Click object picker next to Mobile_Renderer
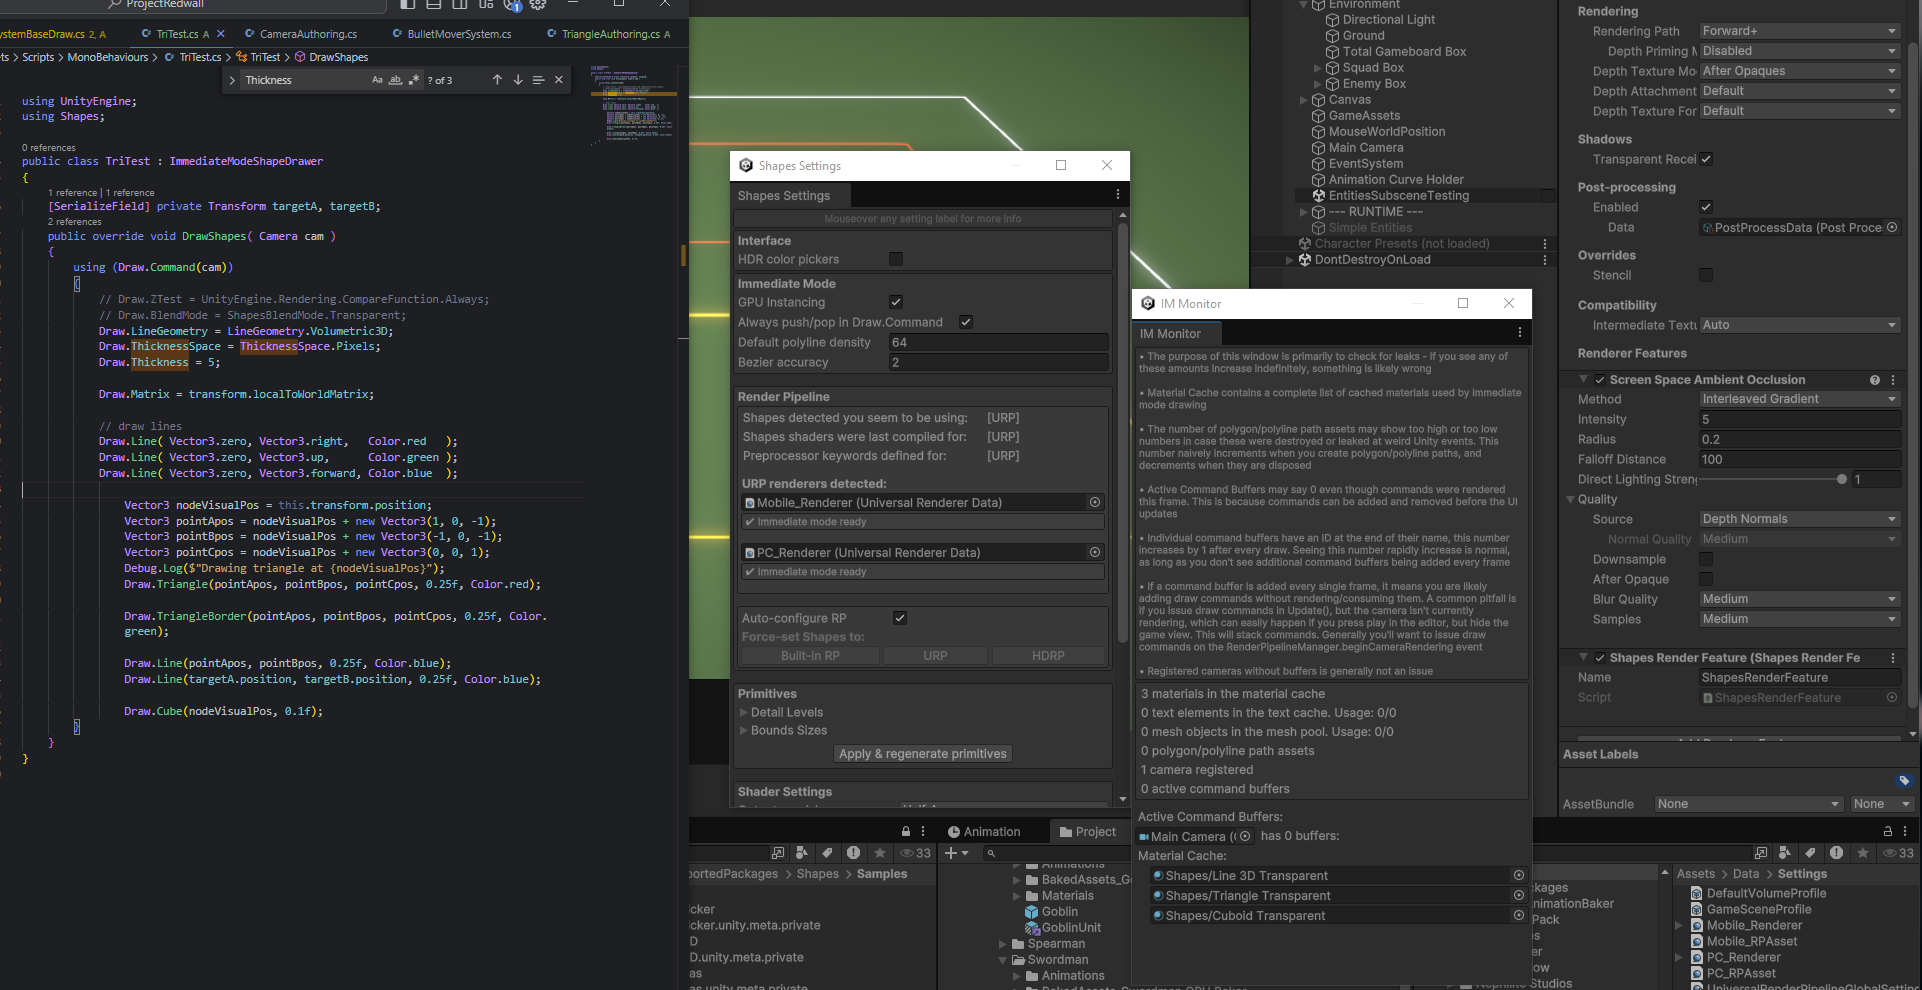 coord(1095,503)
